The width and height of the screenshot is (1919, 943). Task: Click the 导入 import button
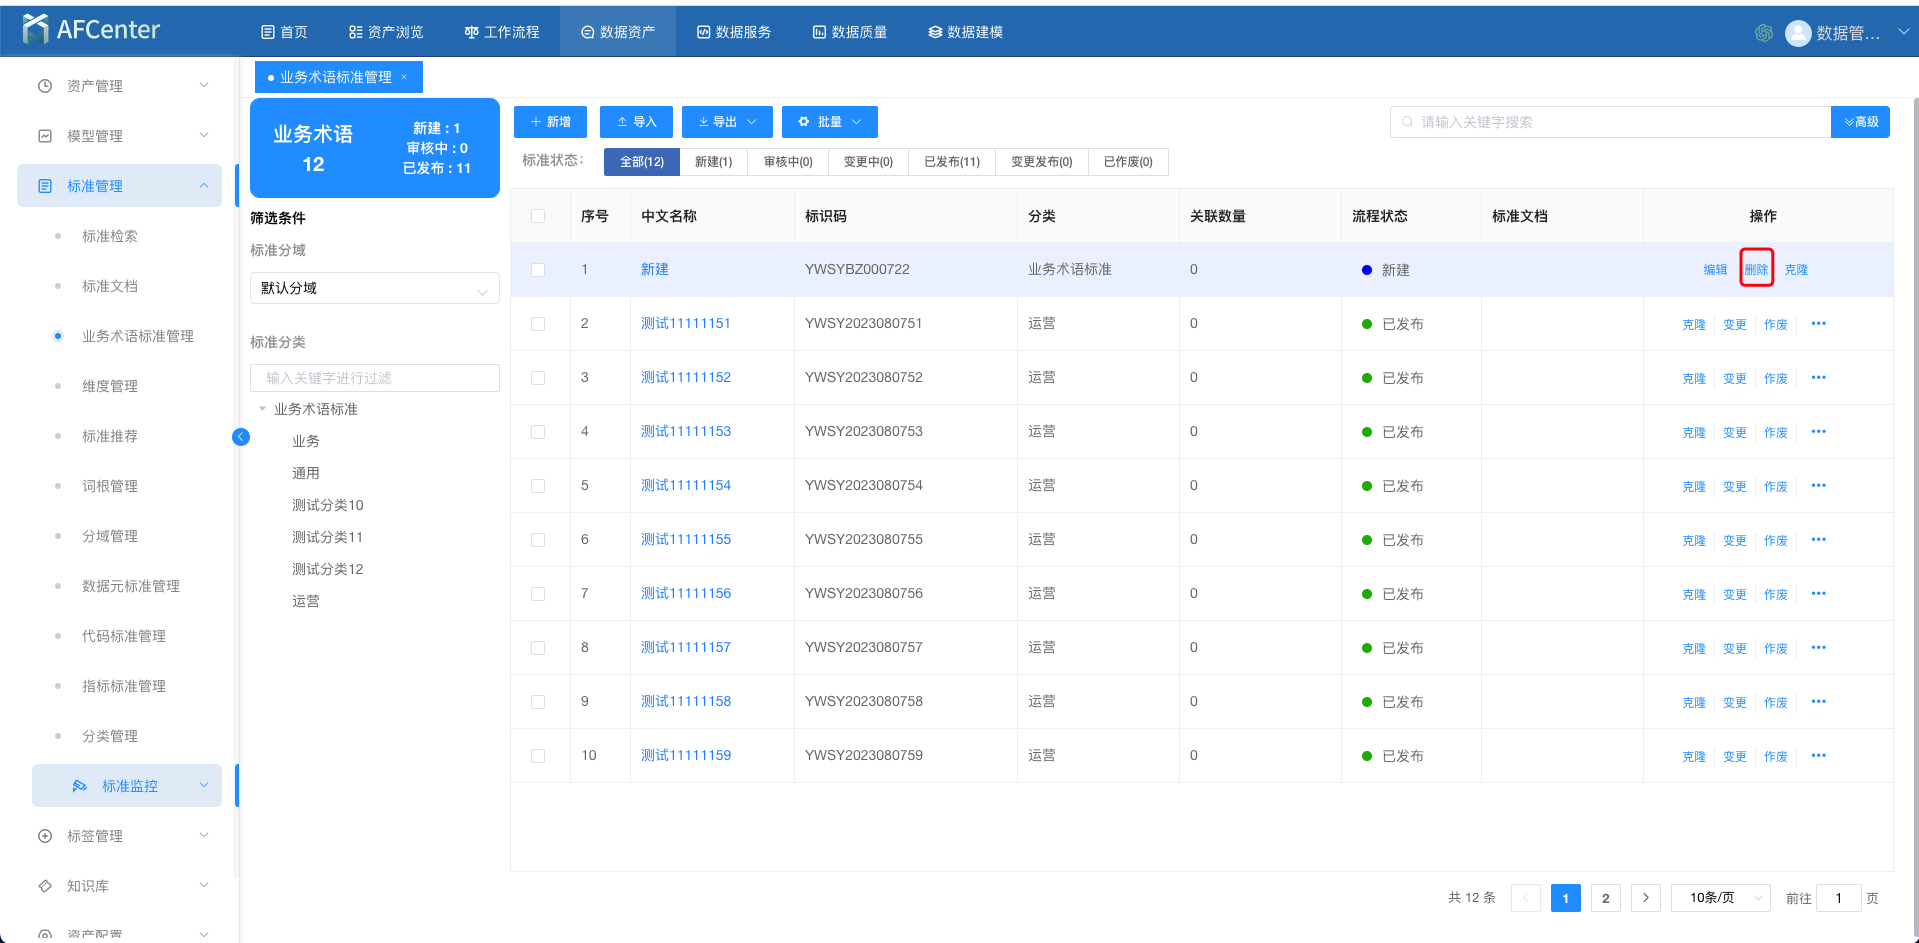(x=636, y=122)
